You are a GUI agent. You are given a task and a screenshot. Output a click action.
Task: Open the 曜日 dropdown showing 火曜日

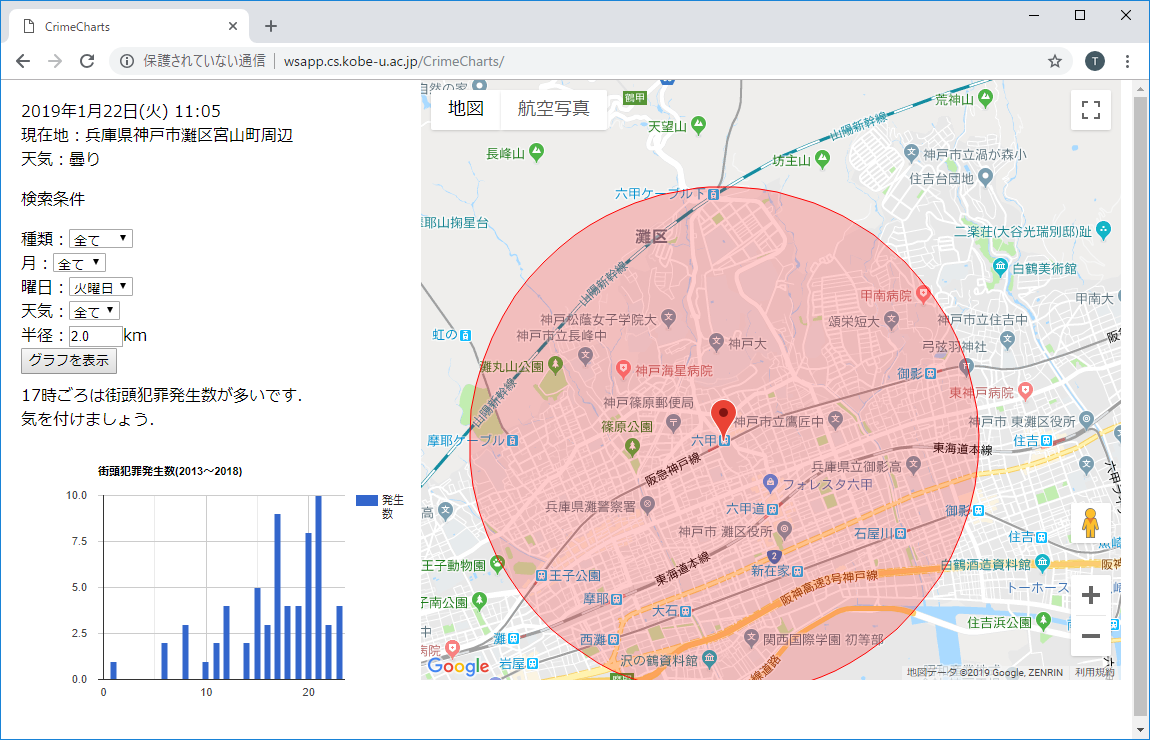pyautogui.click(x=101, y=287)
